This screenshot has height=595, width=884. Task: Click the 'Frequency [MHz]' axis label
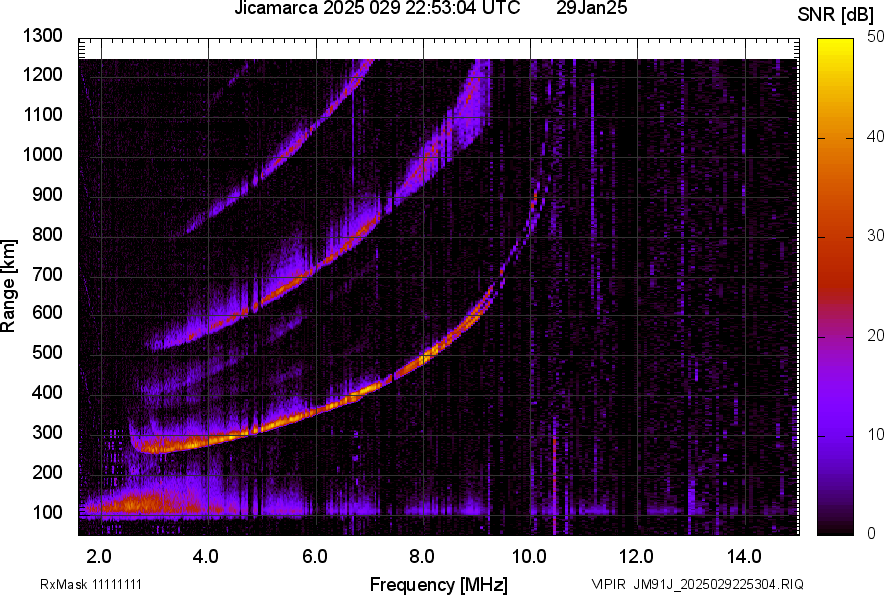click(439, 584)
